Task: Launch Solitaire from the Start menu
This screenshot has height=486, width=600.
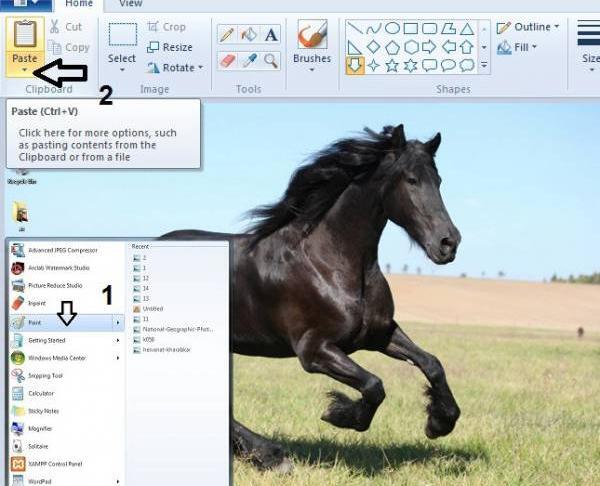Action: pyautogui.click(x=31, y=446)
